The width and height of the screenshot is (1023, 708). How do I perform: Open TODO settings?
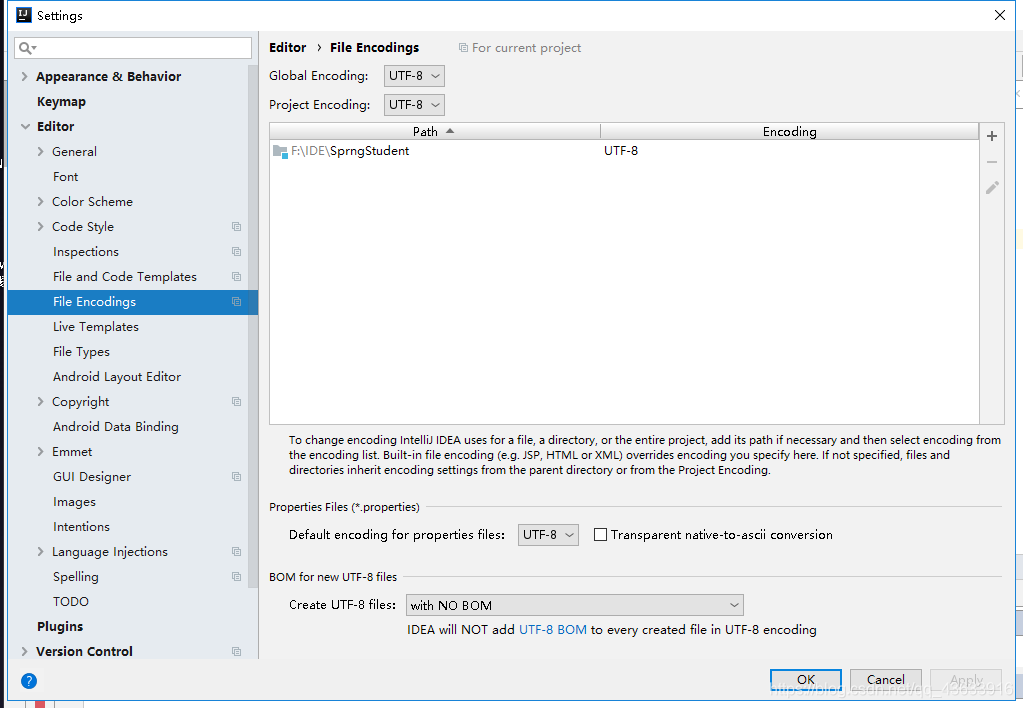pyautogui.click(x=70, y=602)
